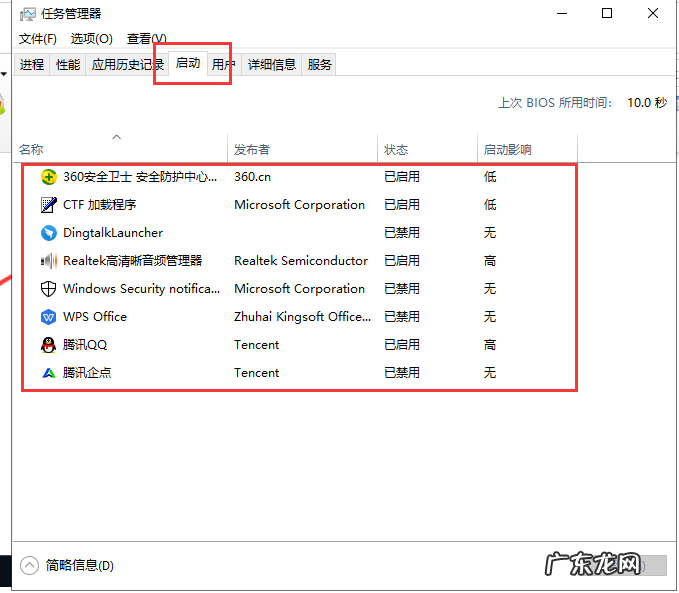Image resolution: width=679 pixels, height=593 pixels.
Task: Click publisher 360.cn
Action: pos(252,177)
